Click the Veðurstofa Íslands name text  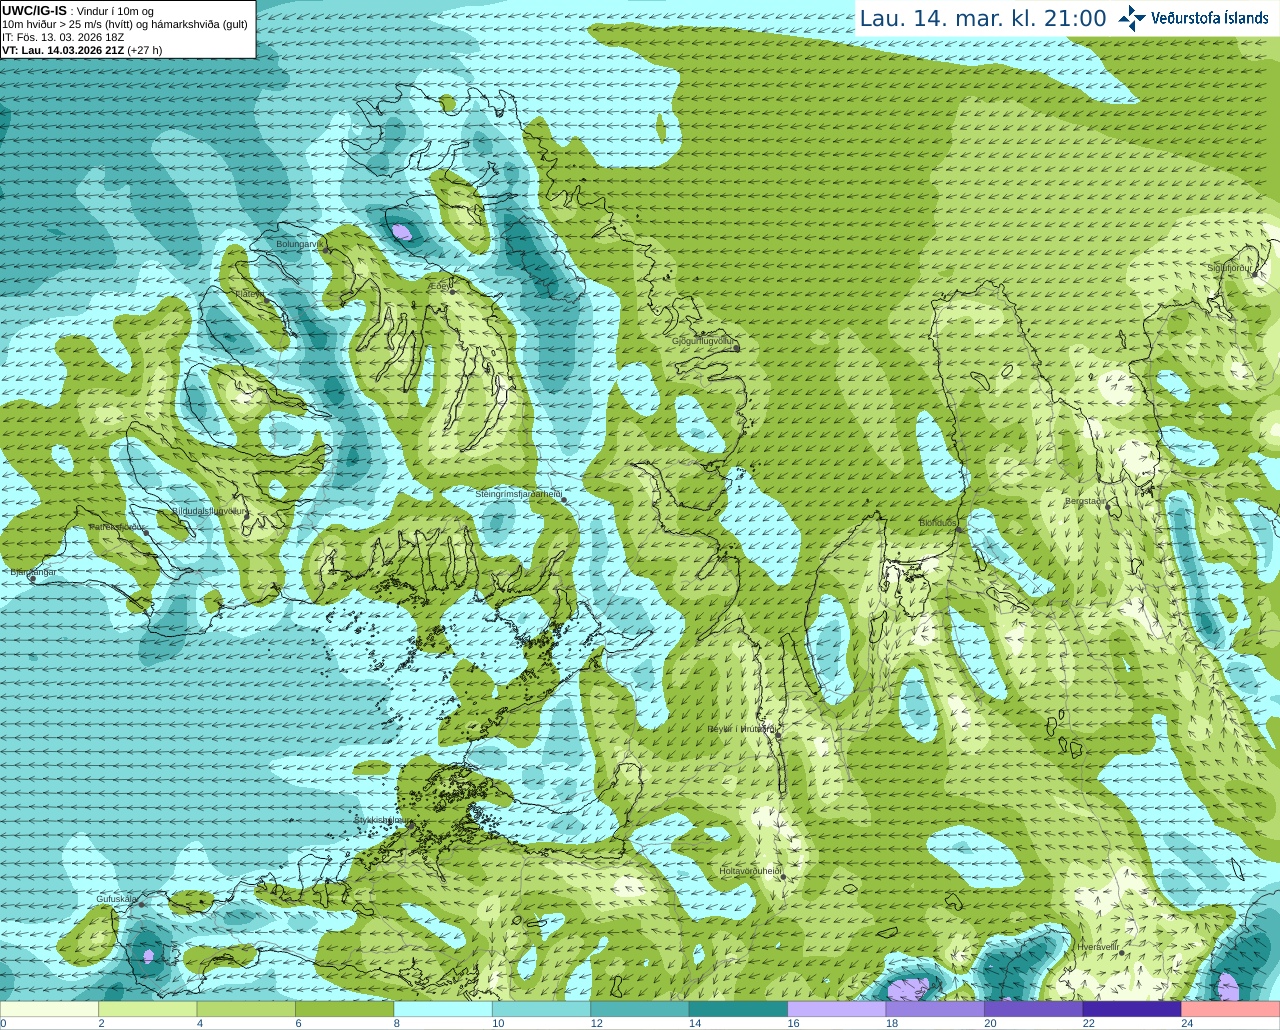(1210, 18)
